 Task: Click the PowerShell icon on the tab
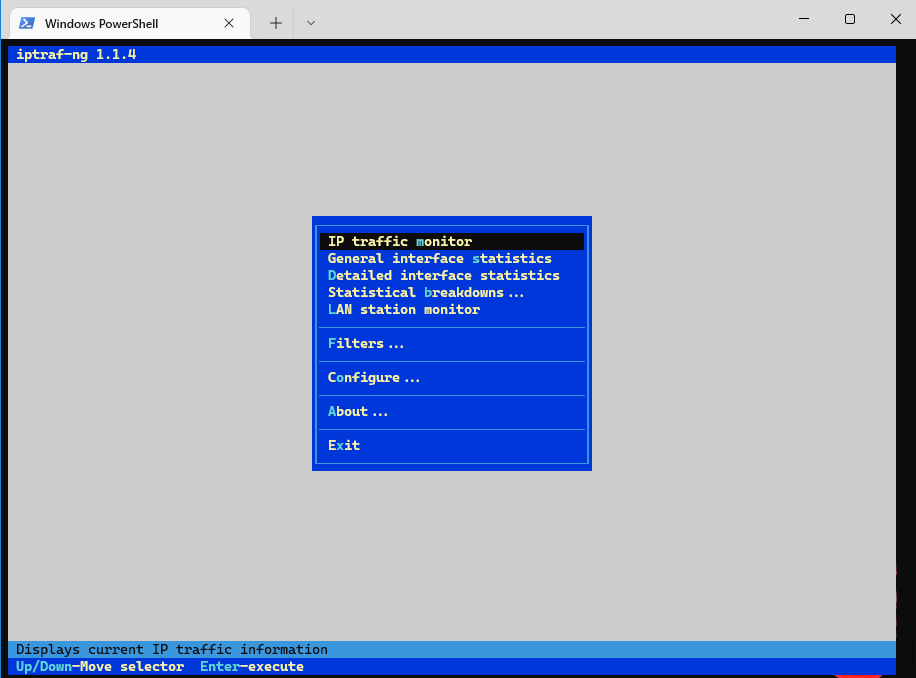tap(27, 23)
